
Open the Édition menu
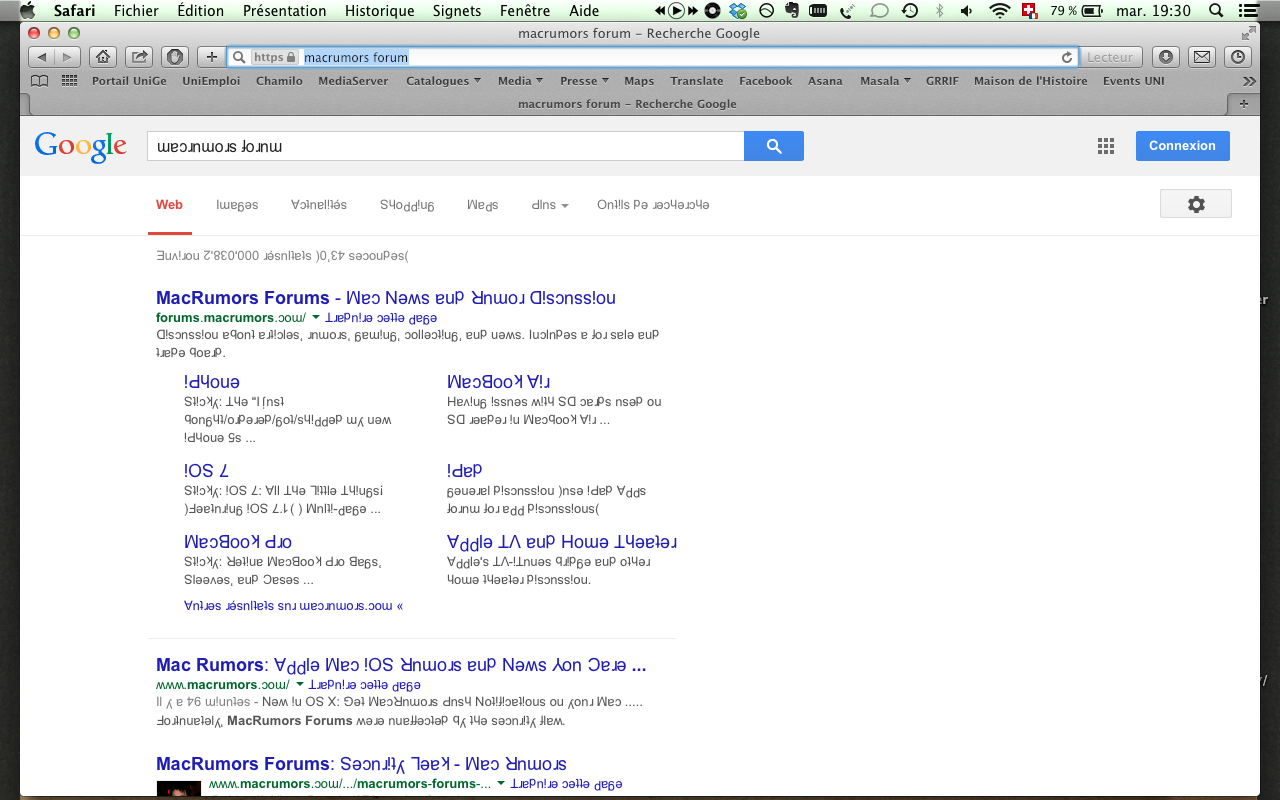point(200,11)
